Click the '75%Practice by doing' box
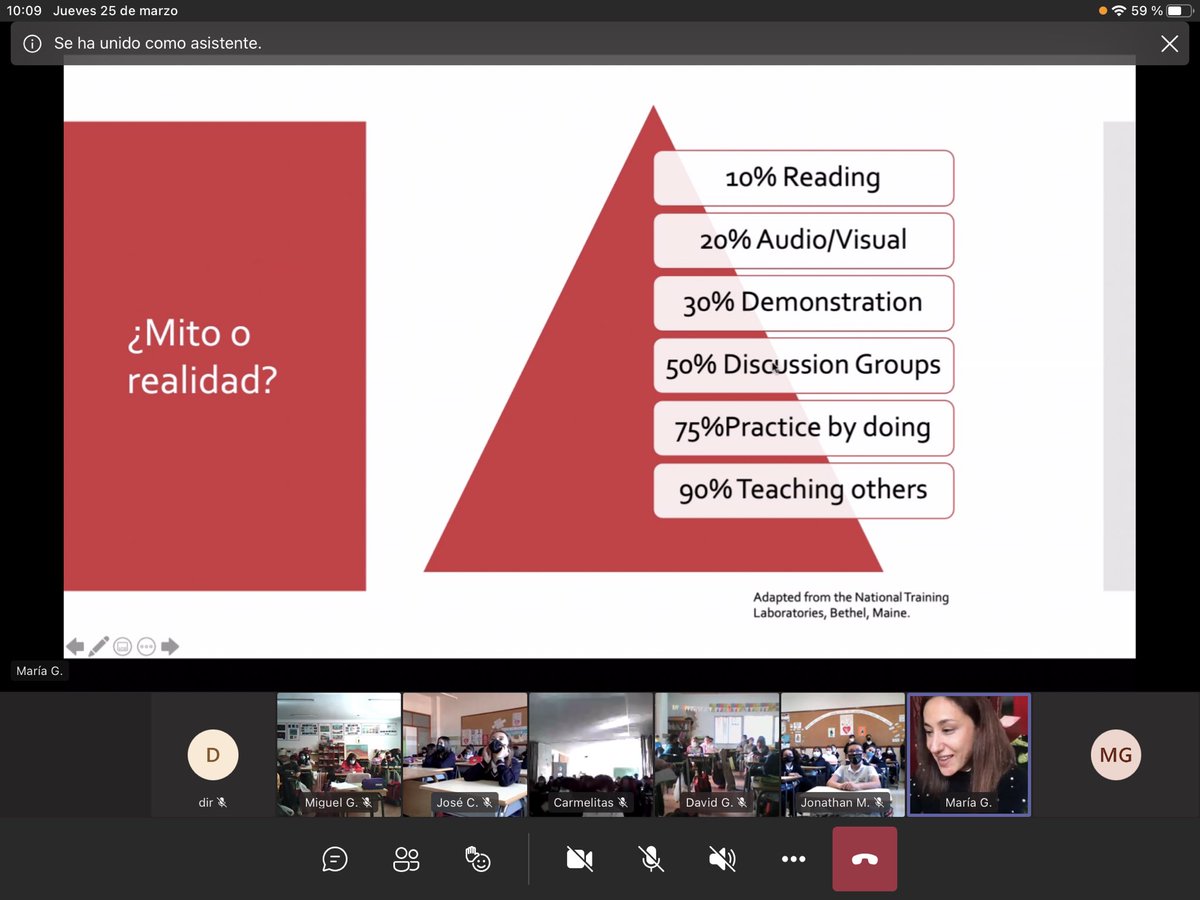The width and height of the screenshot is (1200, 900). click(x=804, y=428)
